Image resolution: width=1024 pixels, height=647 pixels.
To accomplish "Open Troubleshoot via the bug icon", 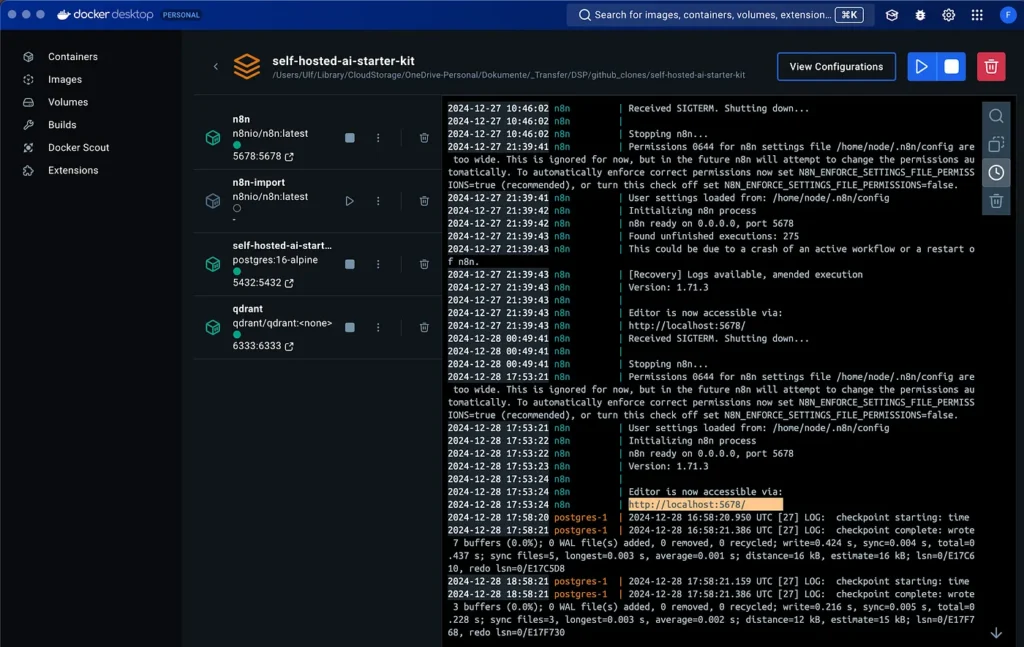I will pos(920,15).
